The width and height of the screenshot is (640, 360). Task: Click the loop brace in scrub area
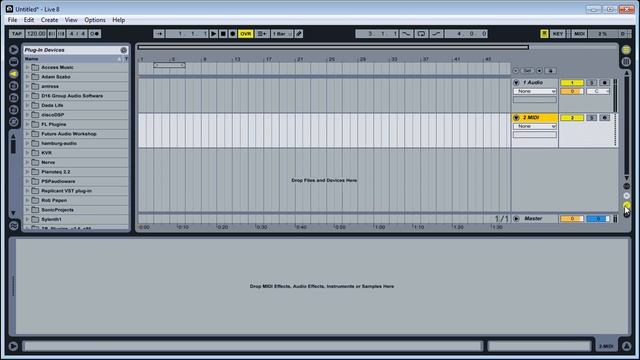click(169, 65)
